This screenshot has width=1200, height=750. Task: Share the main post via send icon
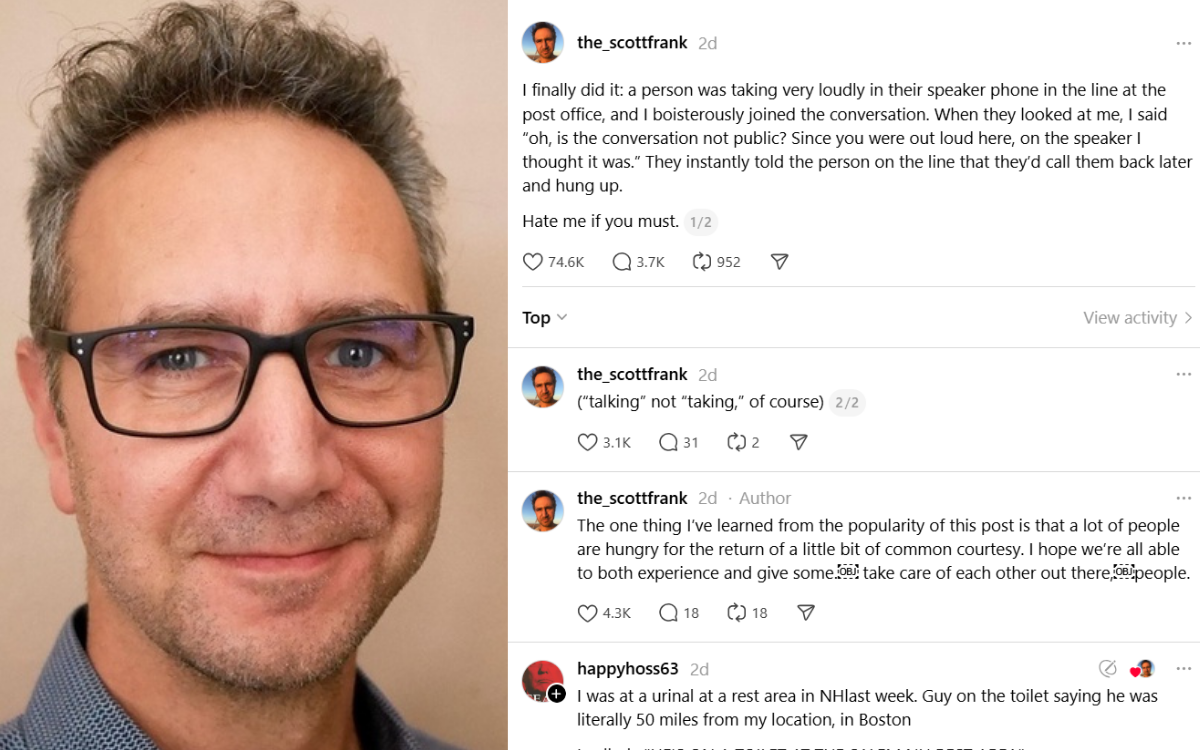(780, 262)
